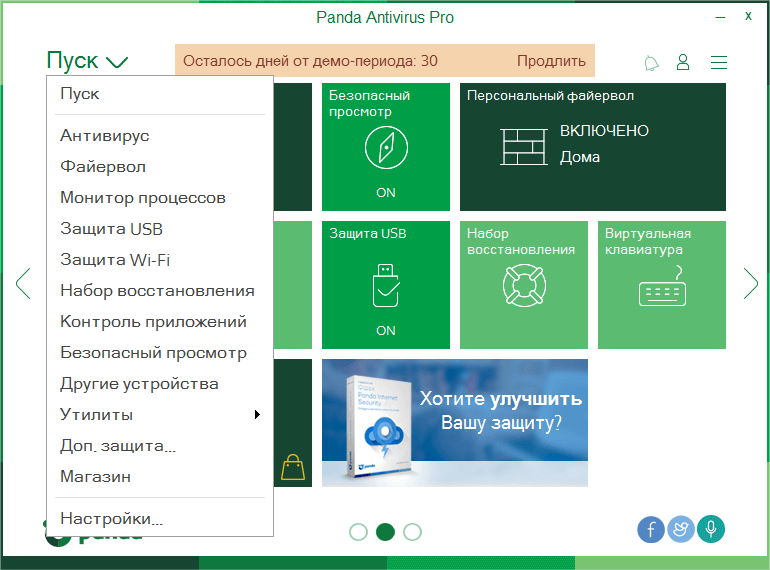Image resolution: width=770 pixels, height=570 pixels.
Task: Select the first page indicator dot
Action: tap(358, 532)
